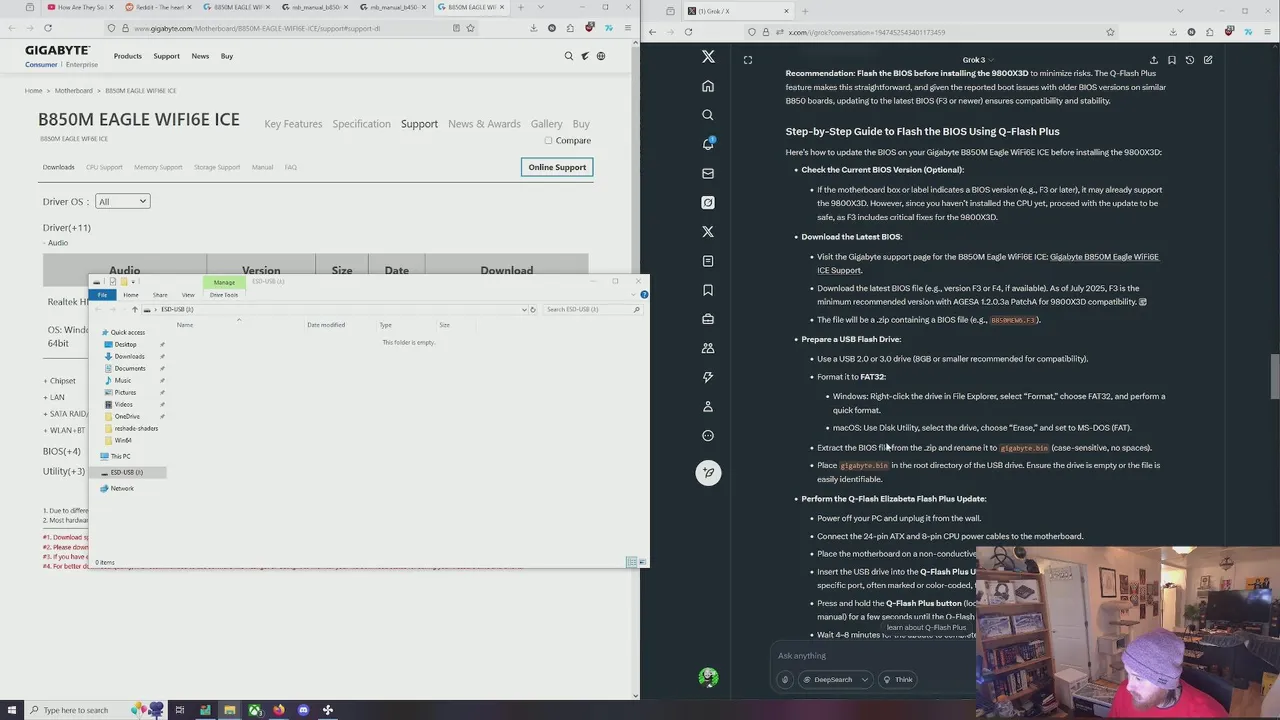The image size is (1280, 720).
Task: Select reshade-shaders folder in navigation pane
Action: tap(136, 428)
